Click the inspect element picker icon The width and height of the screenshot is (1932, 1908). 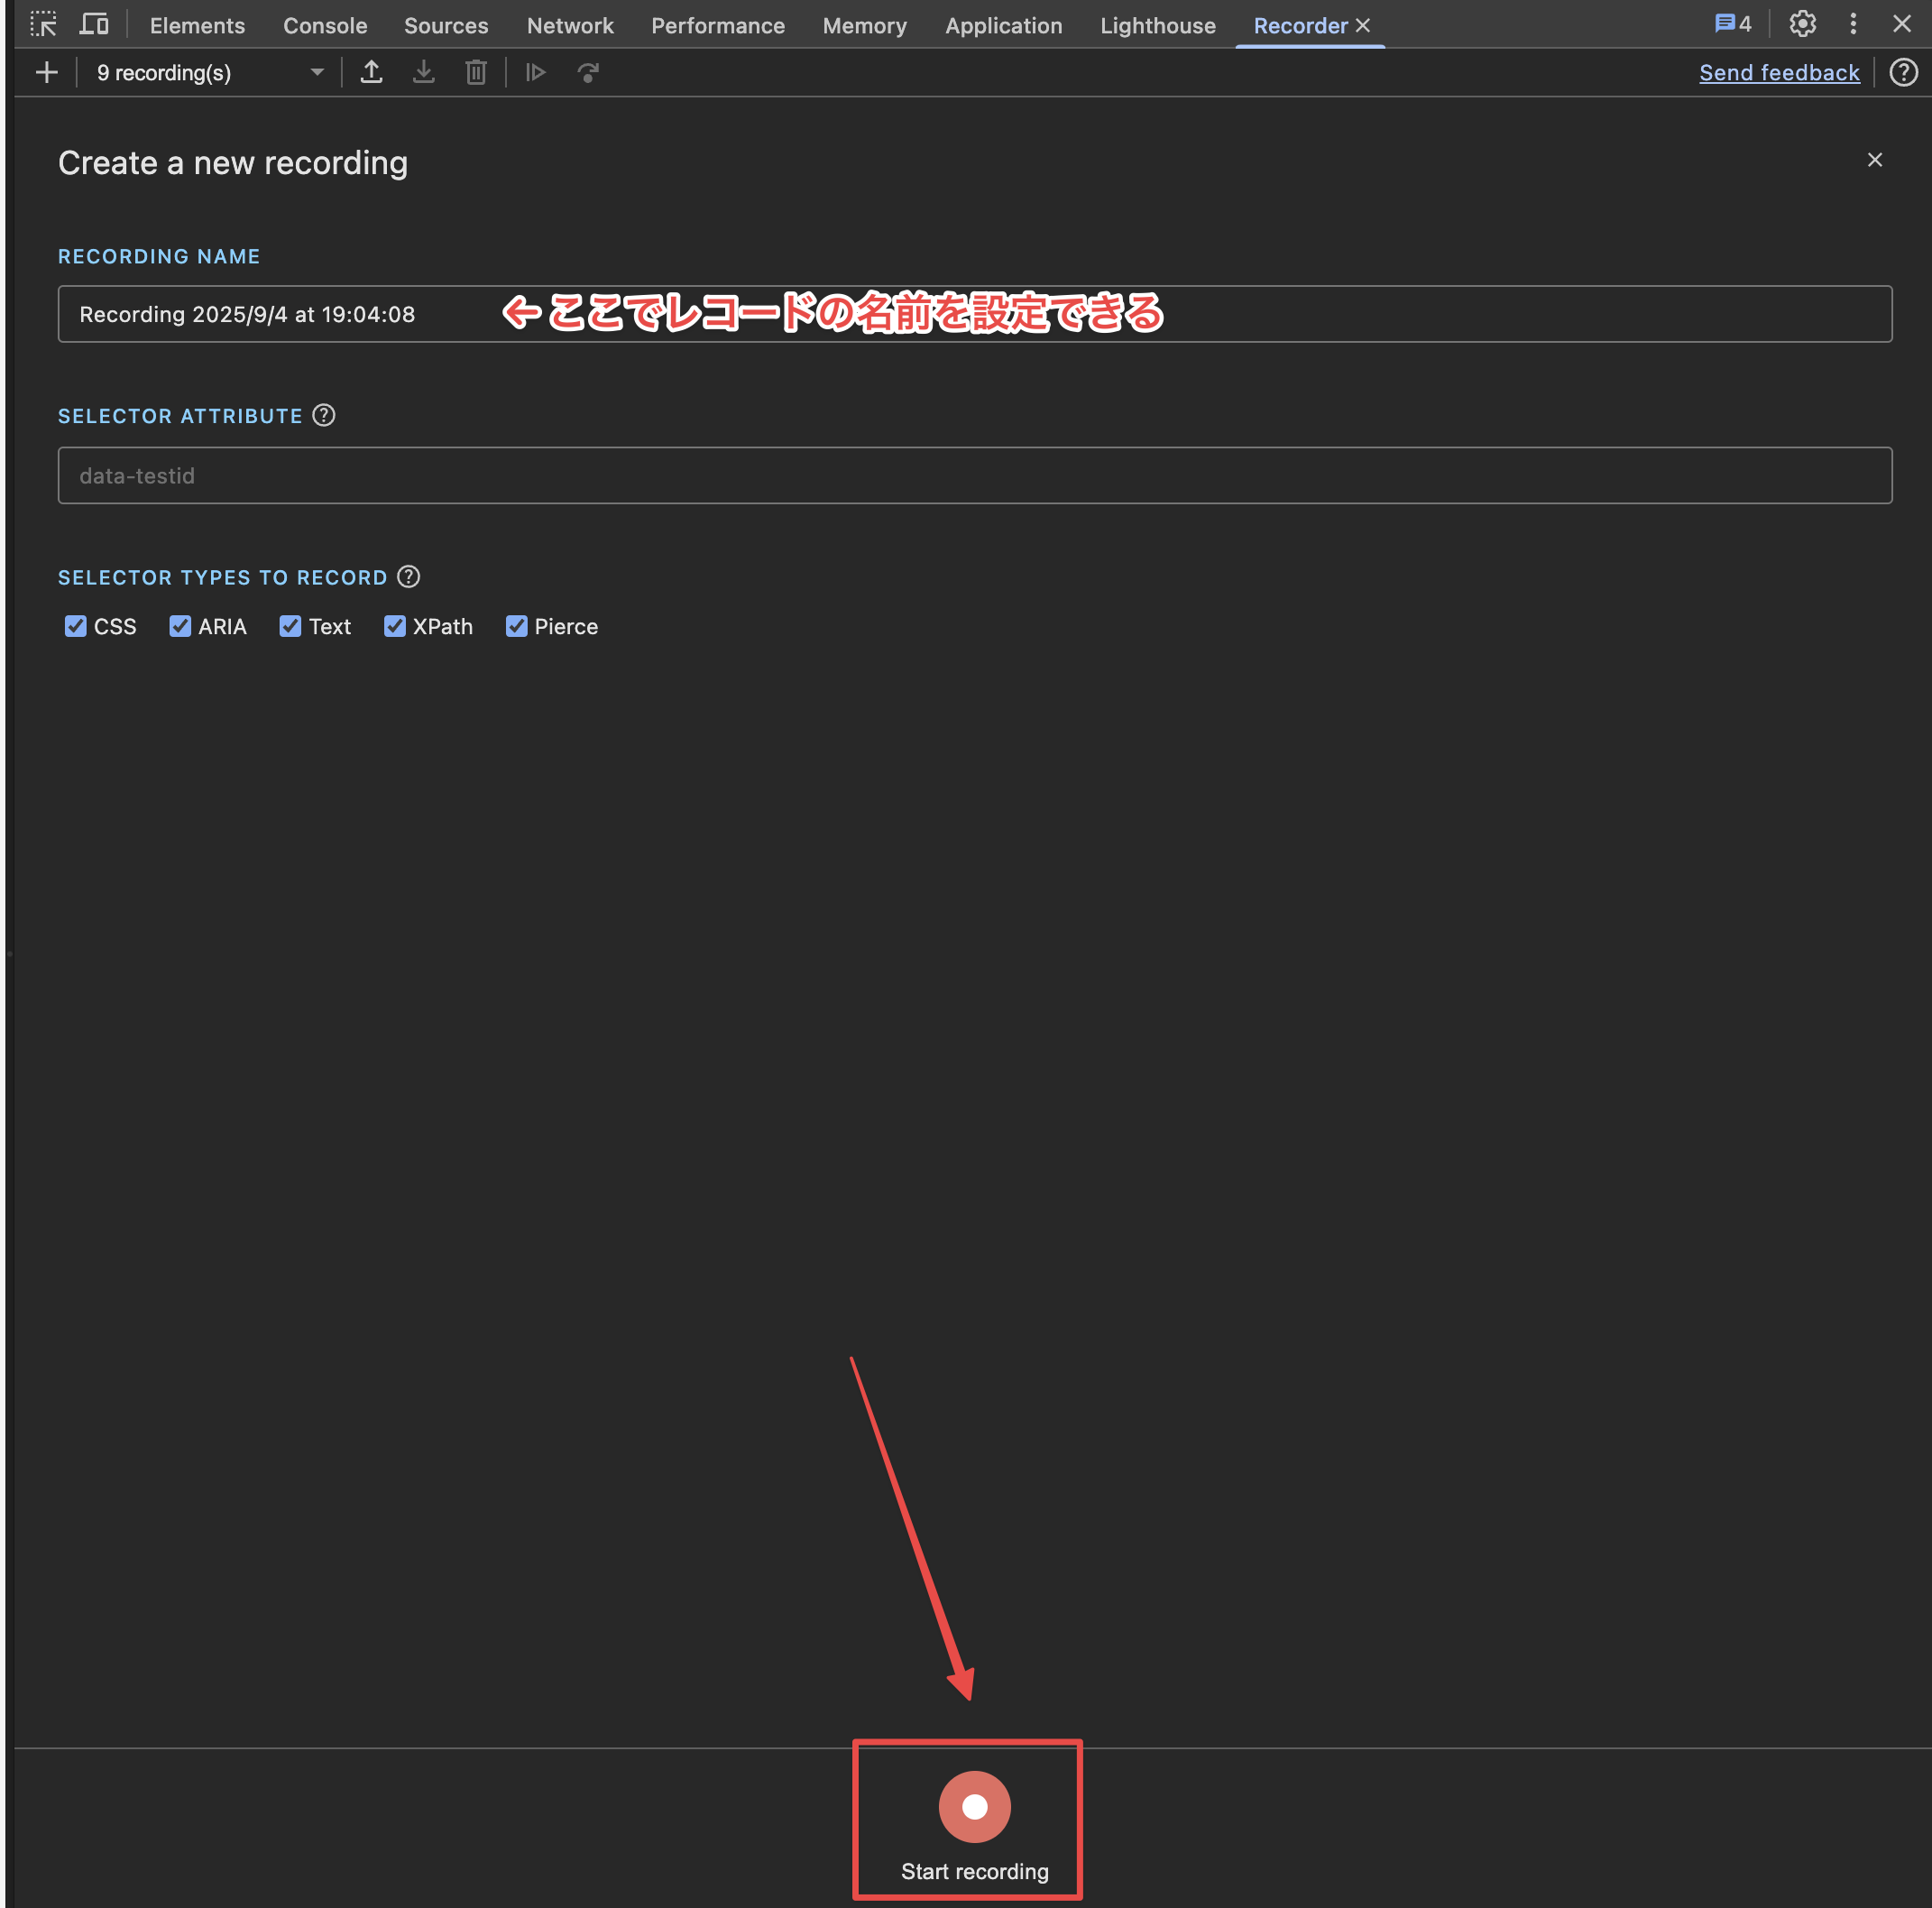point(43,24)
